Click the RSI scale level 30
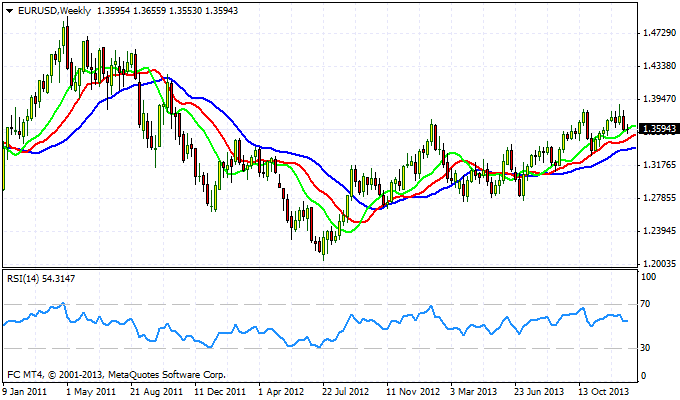680x400 pixels. [646, 348]
